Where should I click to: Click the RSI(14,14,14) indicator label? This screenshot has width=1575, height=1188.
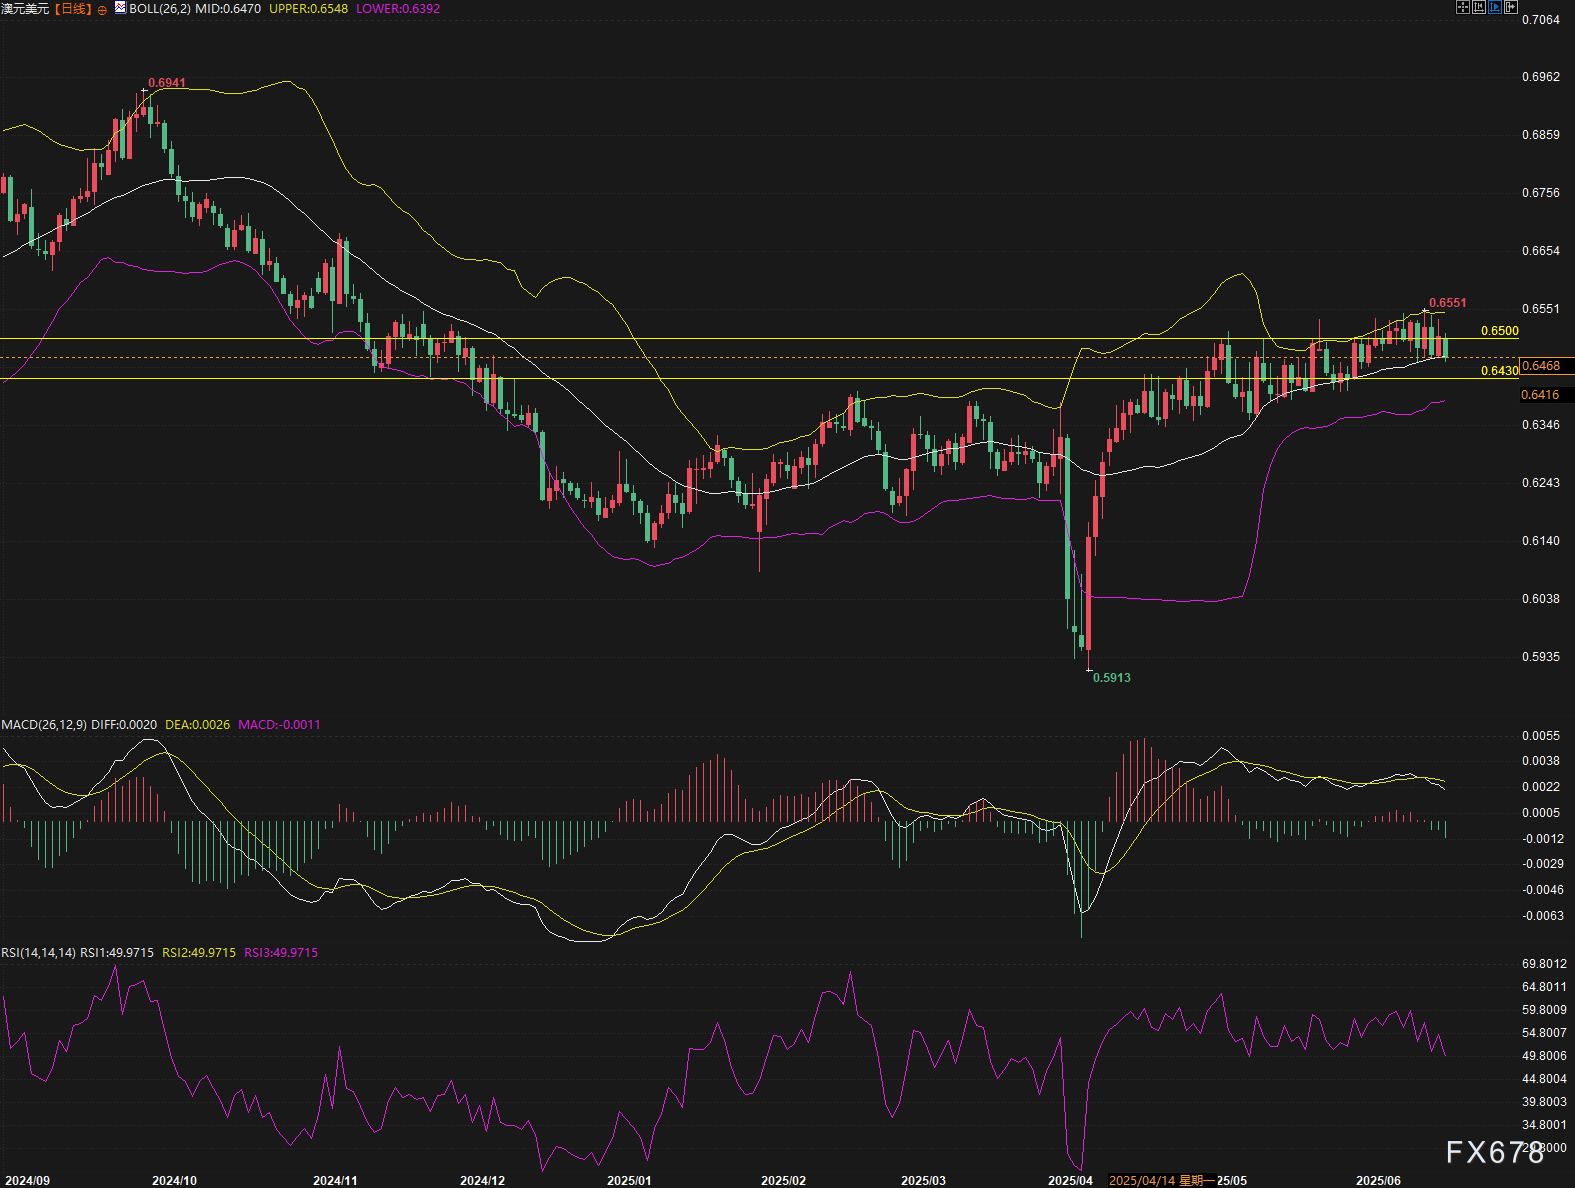tap(38, 953)
